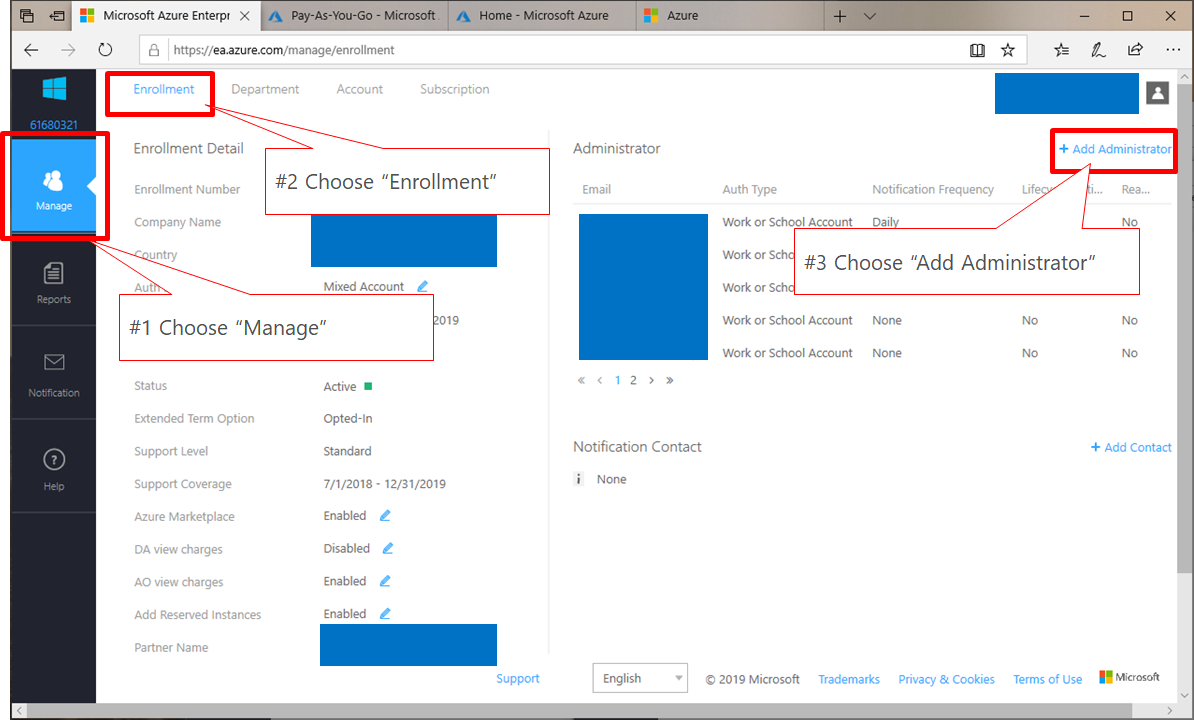Edit the Auth Level Mixed Account pencil
Image resolution: width=1194 pixels, height=720 pixels.
(423, 286)
